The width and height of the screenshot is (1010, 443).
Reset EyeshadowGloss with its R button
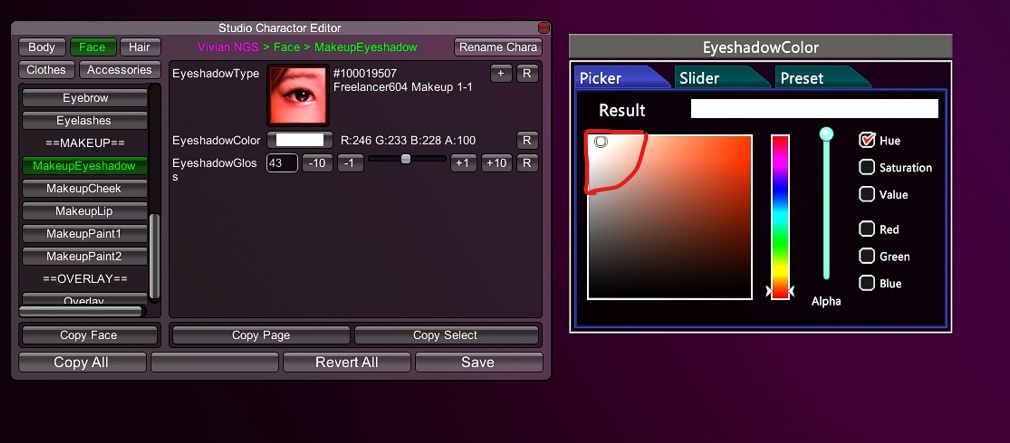coord(527,163)
